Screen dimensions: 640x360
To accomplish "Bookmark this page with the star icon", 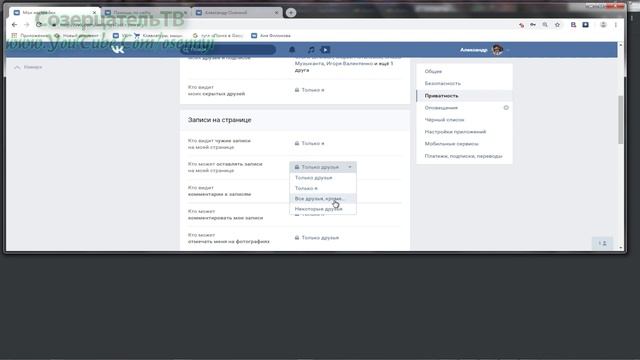I will tap(557, 25).
